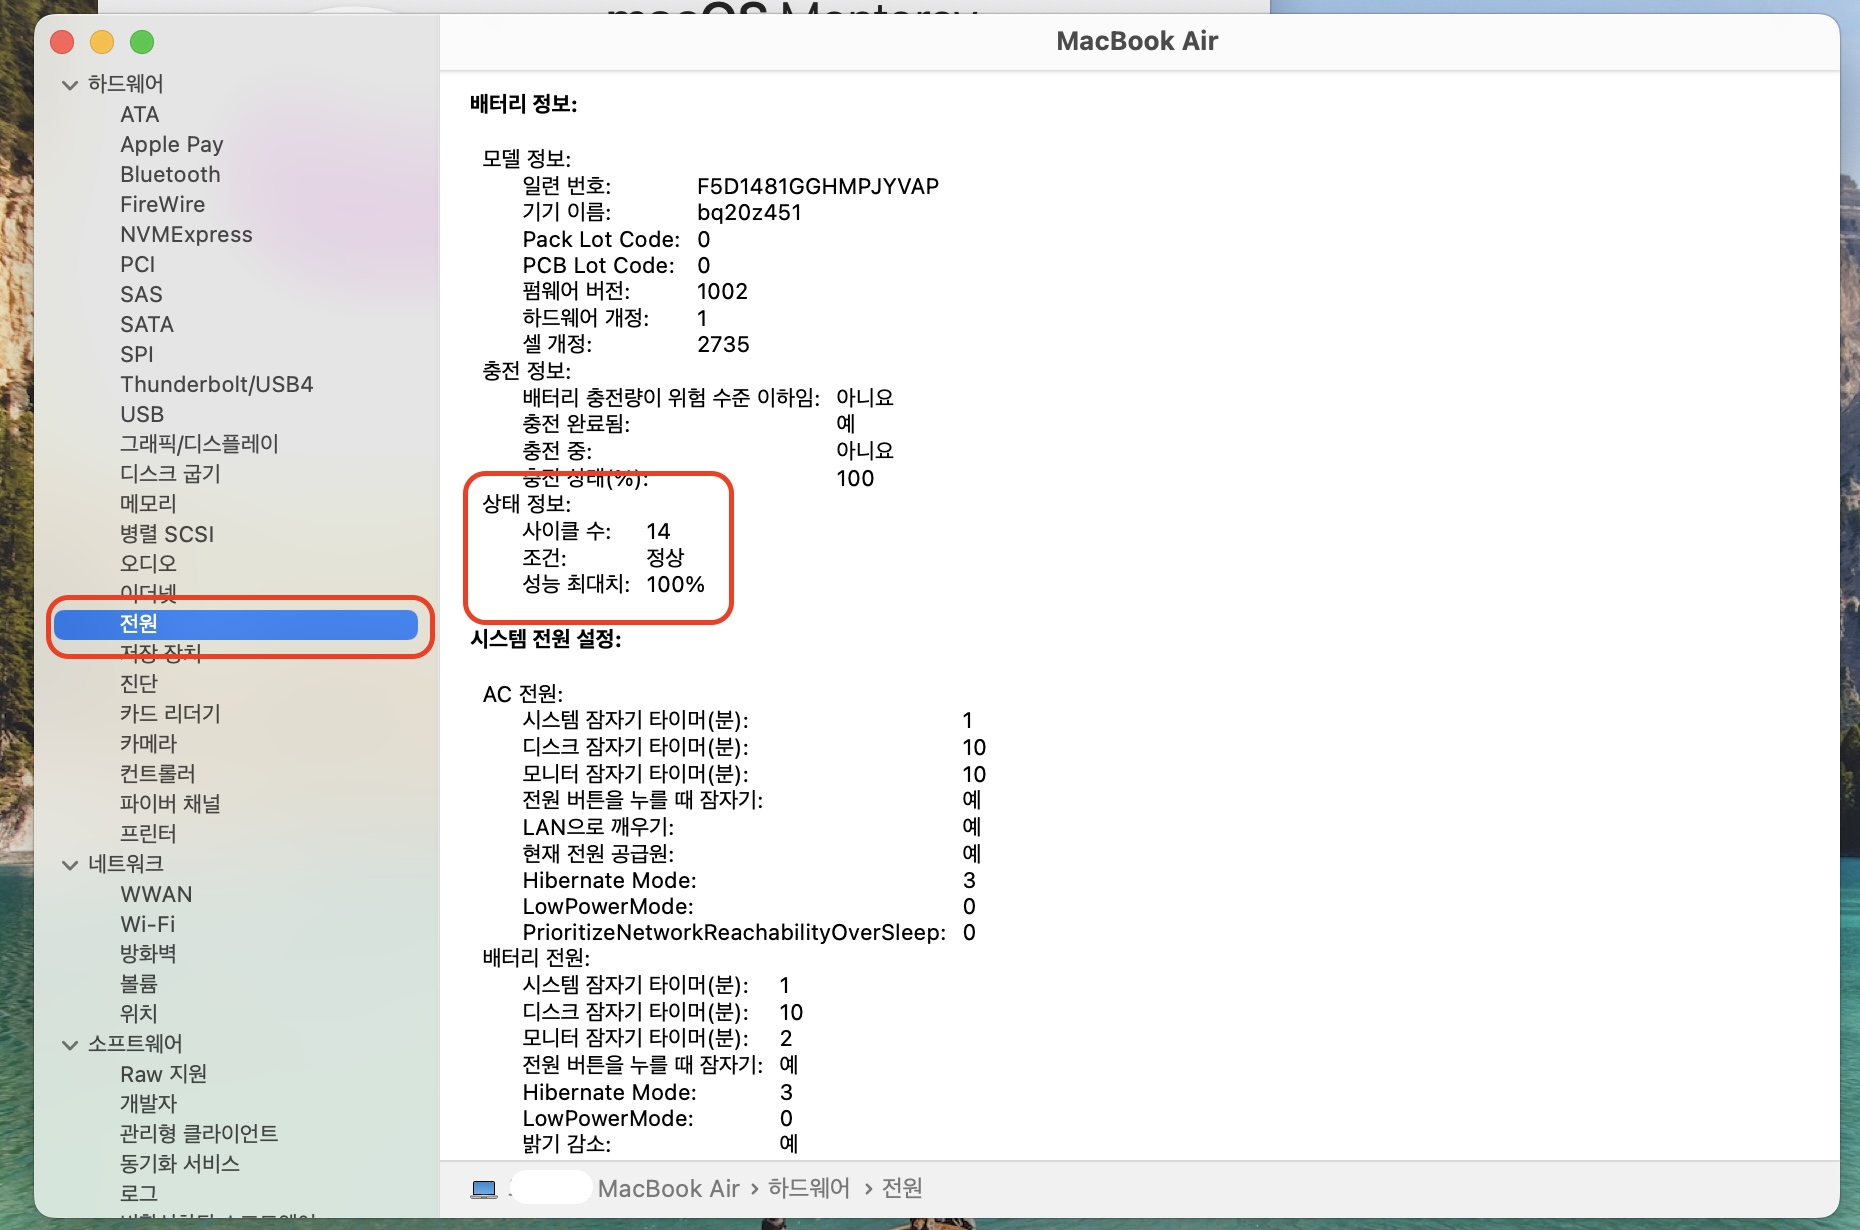The width and height of the screenshot is (1860, 1230).
Task: Open Bluetooth hardware info
Action: [x=170, y=174]
